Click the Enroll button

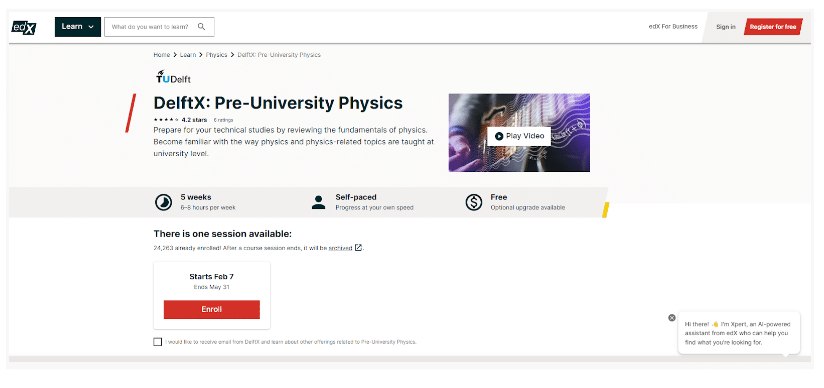(212, 310)
